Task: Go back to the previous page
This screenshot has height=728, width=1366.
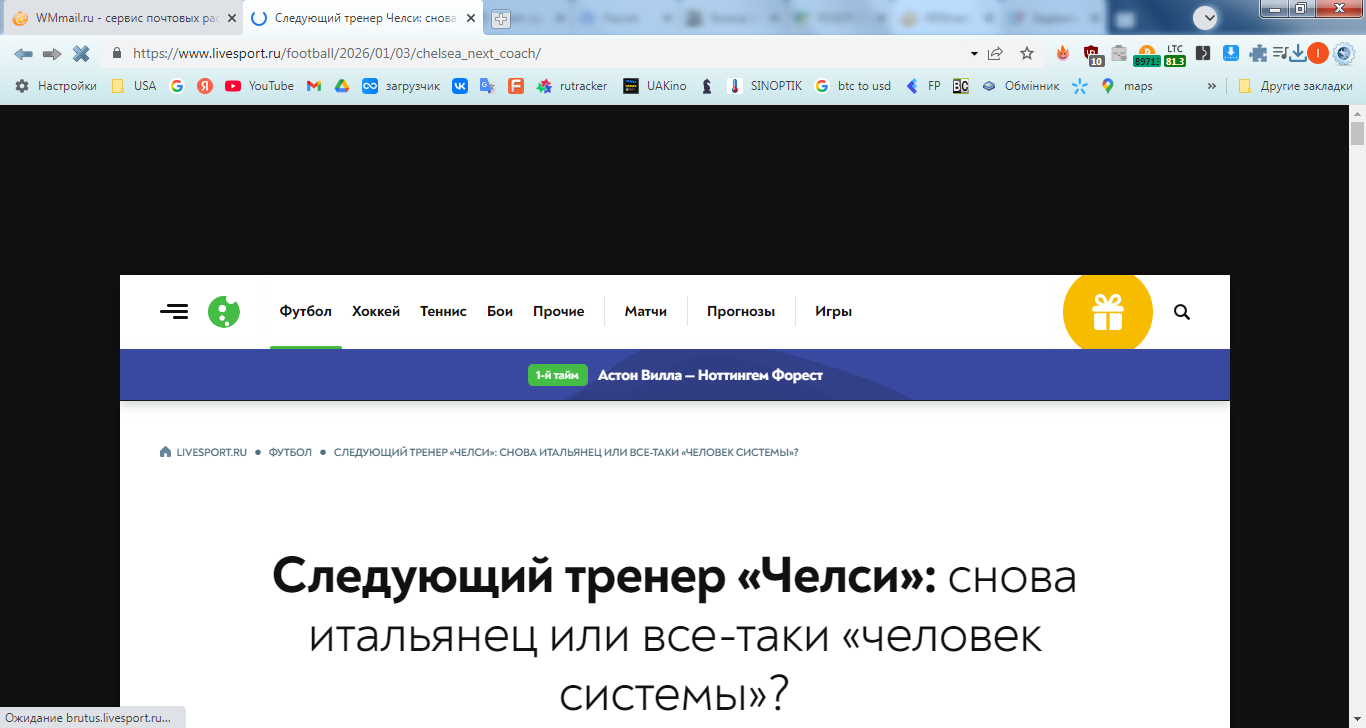Action: pyautogui.click(x=23, y=54)
